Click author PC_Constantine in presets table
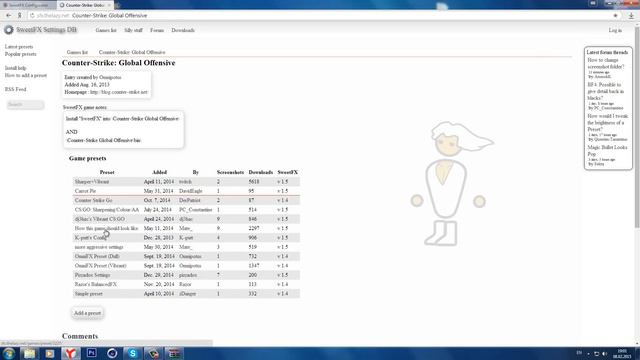This screenshot has height=360, width=640. tap(196, 210)
